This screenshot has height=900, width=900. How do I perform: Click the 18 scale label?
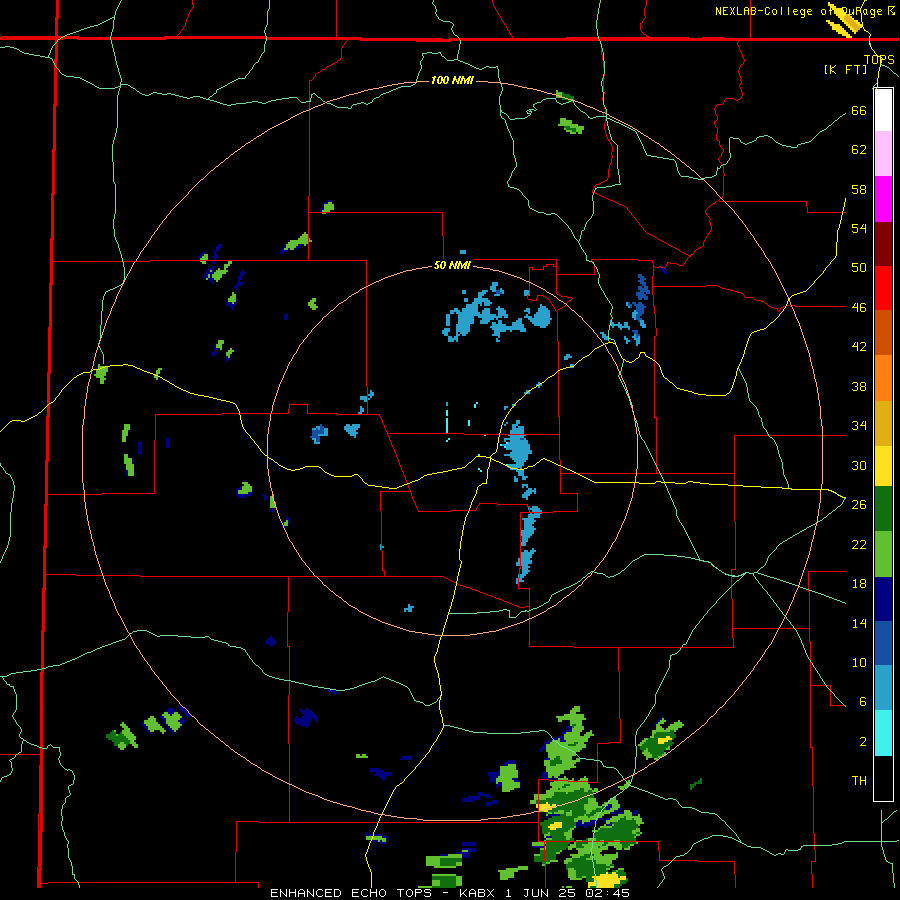[x=859, y=584]
